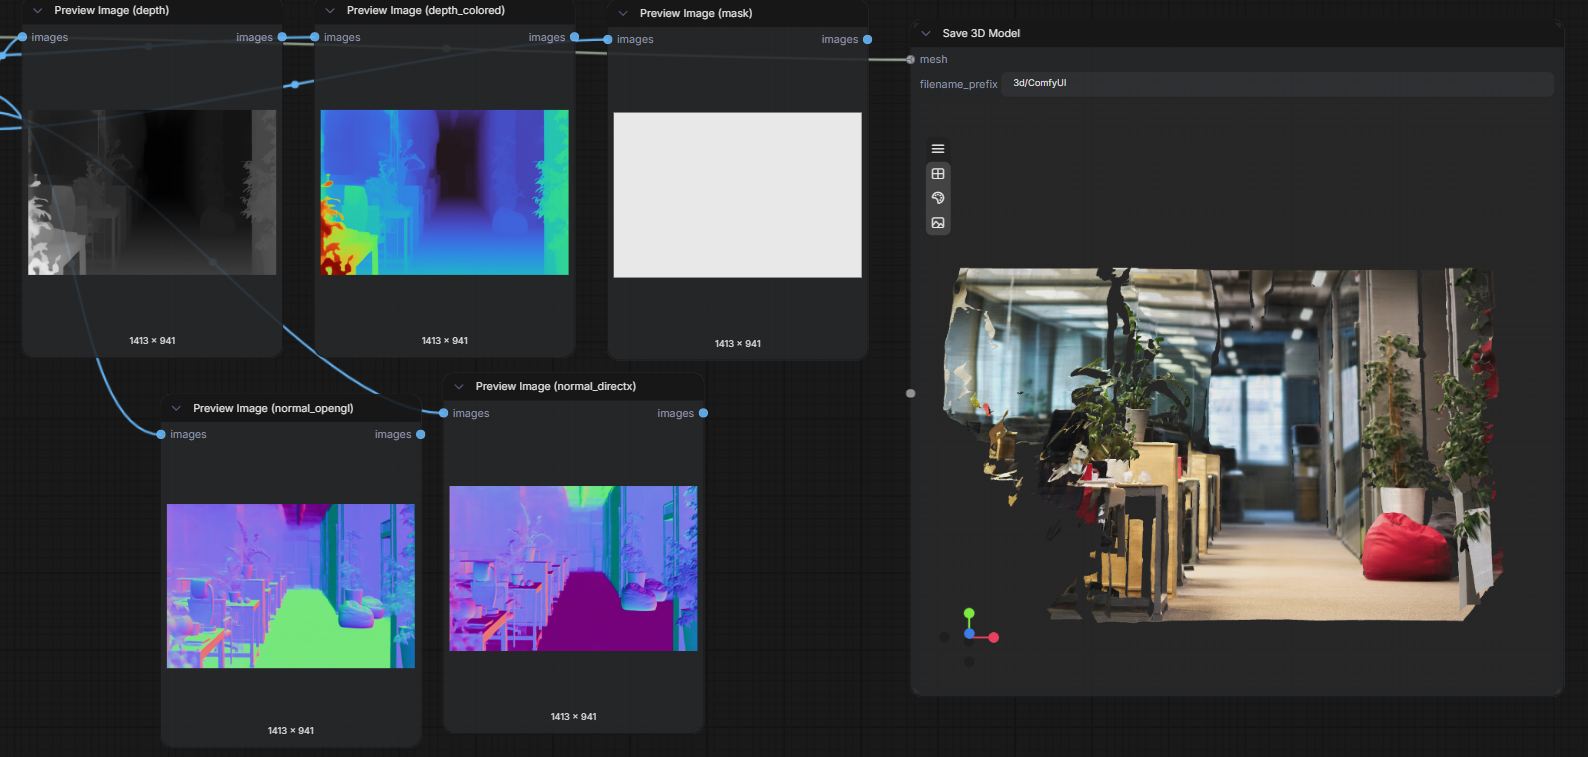This screenshot has height=757, width=1588.
Task: Click the white mask preview image
Action: 738,195
